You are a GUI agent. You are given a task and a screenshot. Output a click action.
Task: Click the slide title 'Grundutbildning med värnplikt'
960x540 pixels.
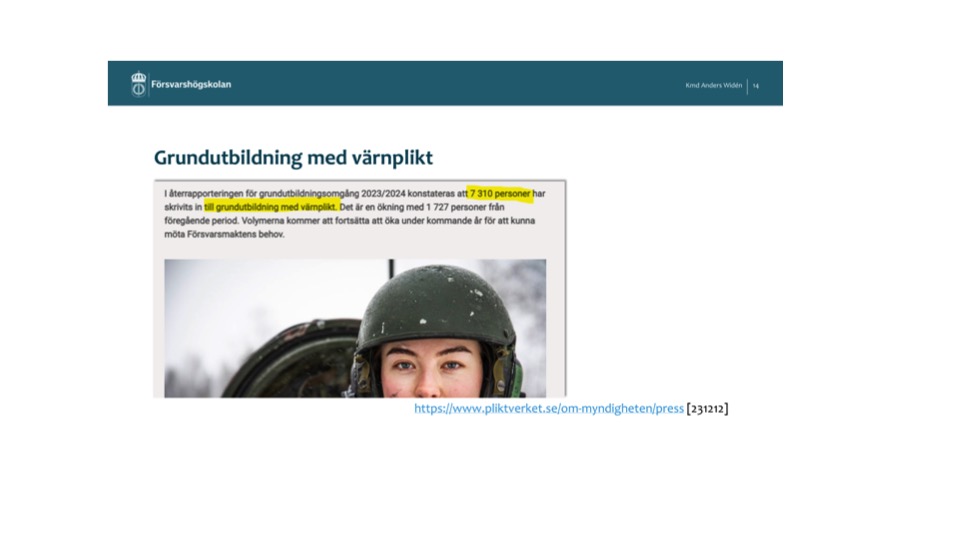pyautogui.click(x=293, y=157)
